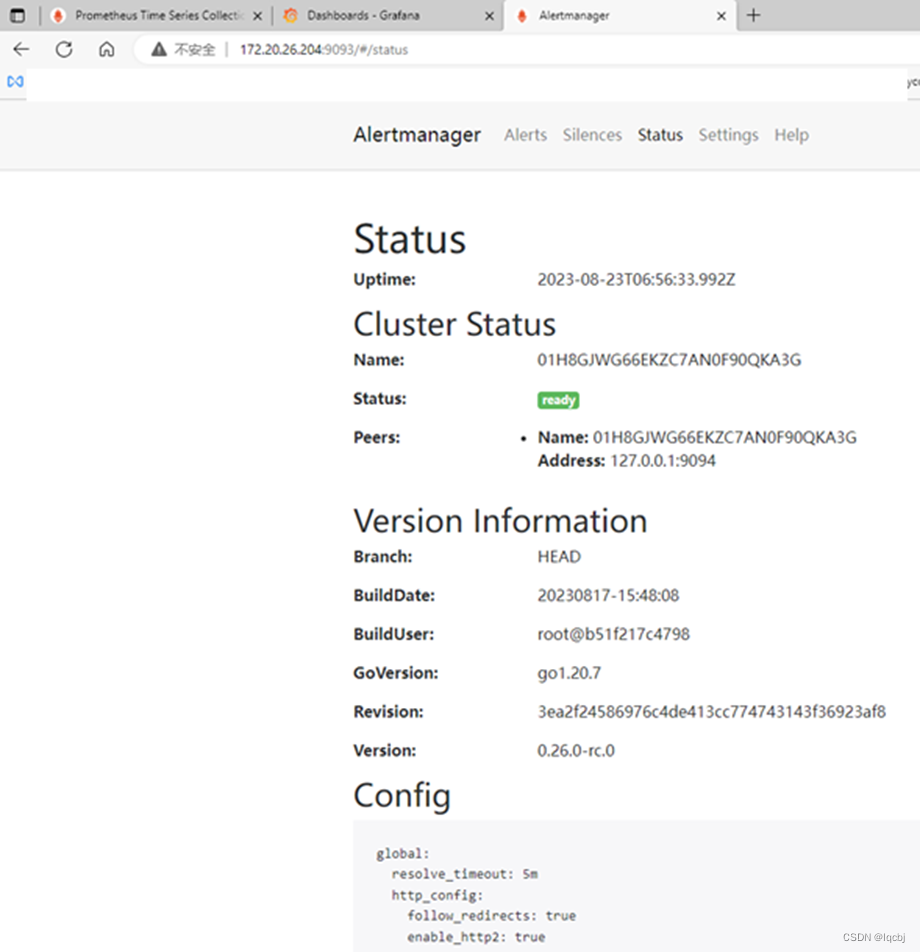Open the Alerts page in Alertmanager
This screenshot has height=952, width=920.
(525, 135)
